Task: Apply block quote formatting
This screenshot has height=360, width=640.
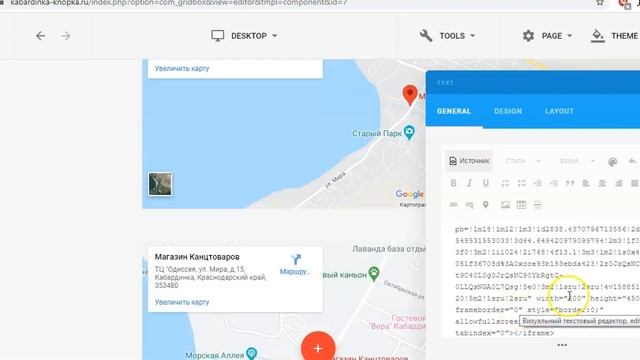Action: click(570, 183)
